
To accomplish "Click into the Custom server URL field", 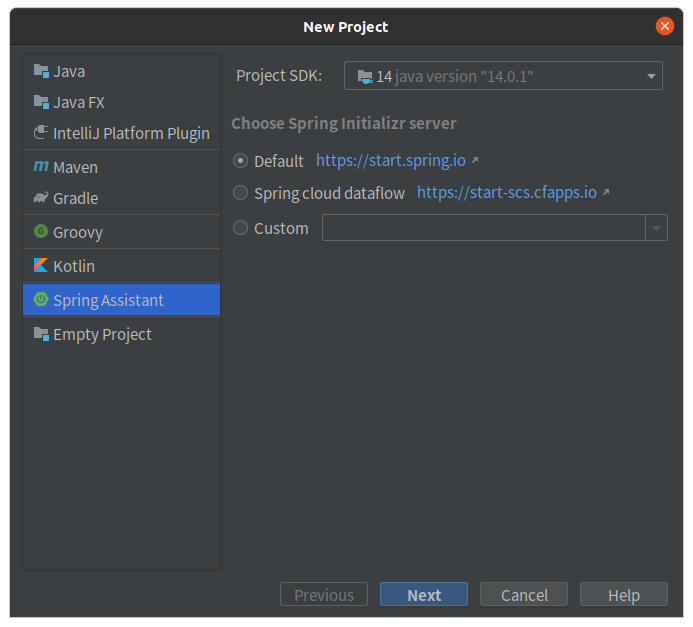I will pos(484,228).
